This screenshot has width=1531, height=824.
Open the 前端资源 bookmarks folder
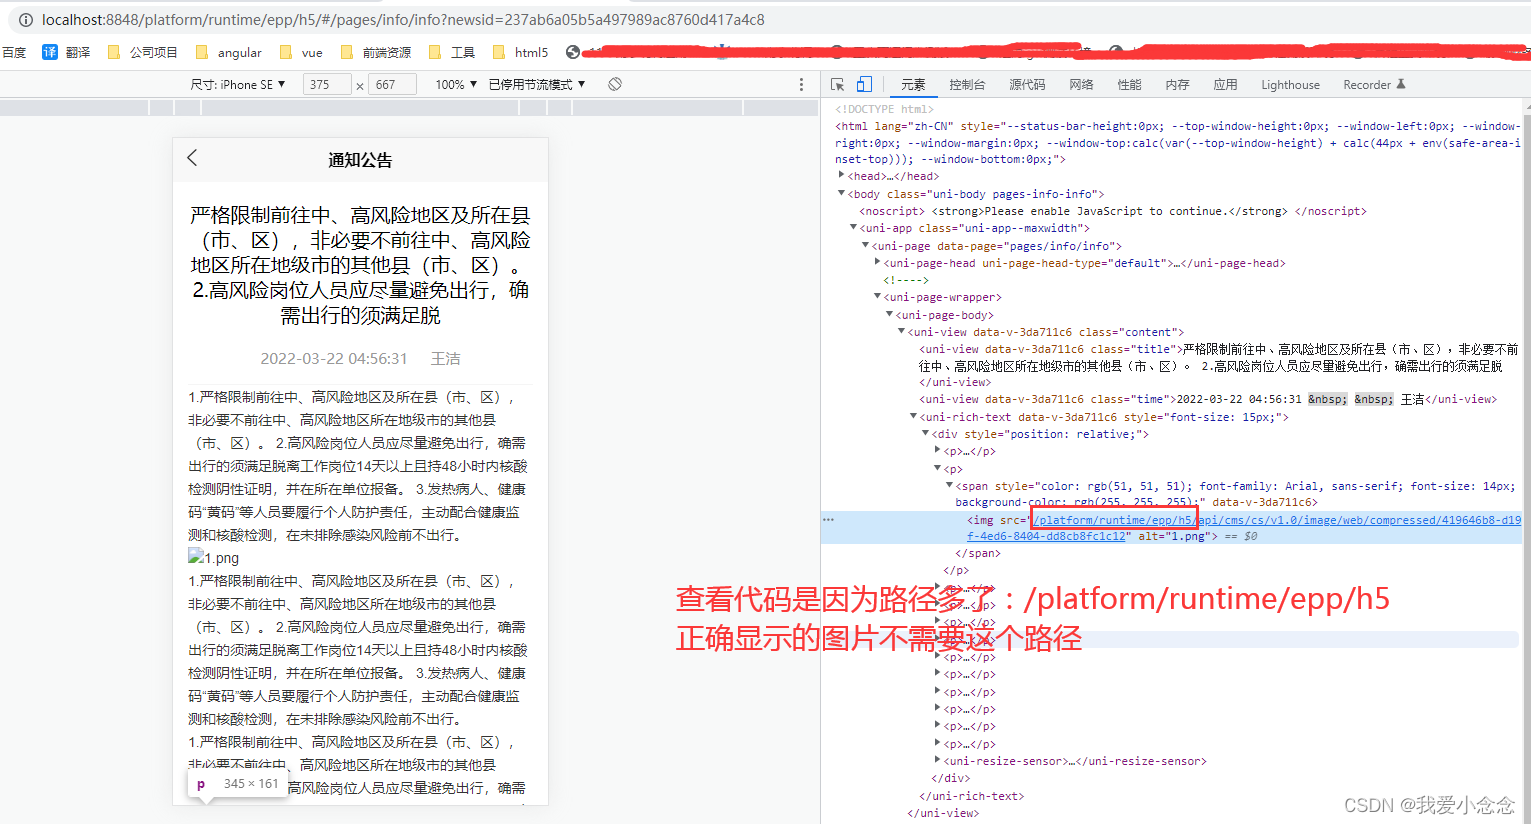tap(376, 52)
